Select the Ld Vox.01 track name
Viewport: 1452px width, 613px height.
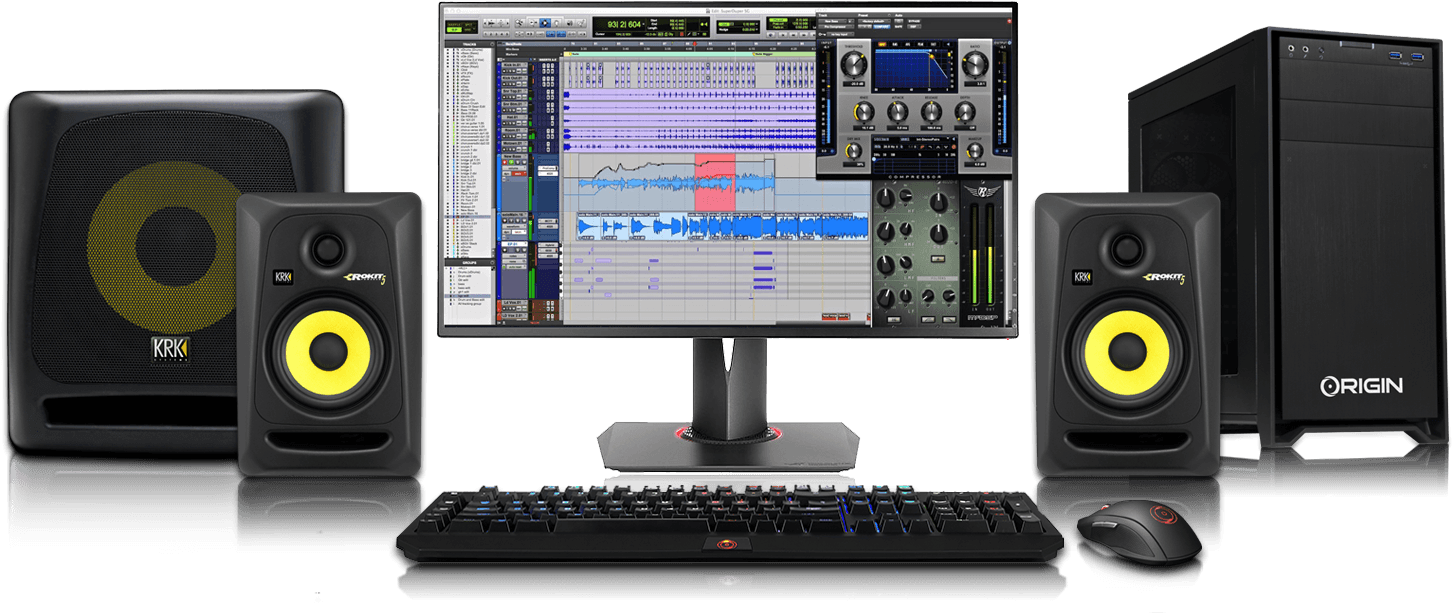pos(514,303)
